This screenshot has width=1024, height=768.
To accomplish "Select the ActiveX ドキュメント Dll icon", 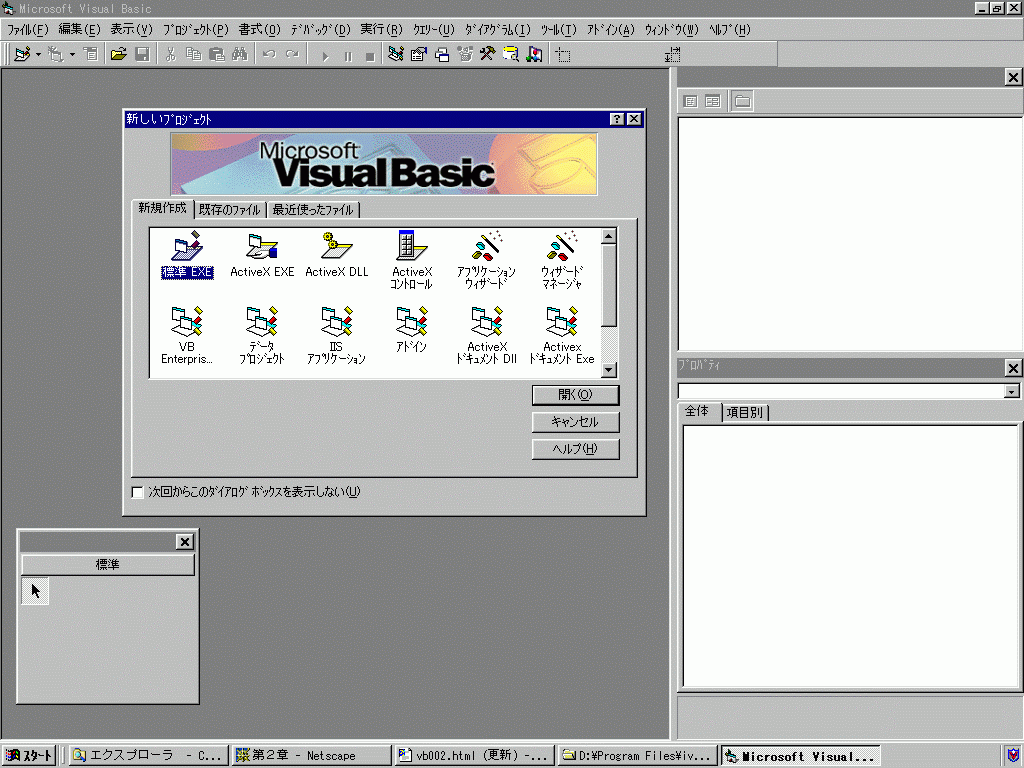I will (x=487, y=335).
